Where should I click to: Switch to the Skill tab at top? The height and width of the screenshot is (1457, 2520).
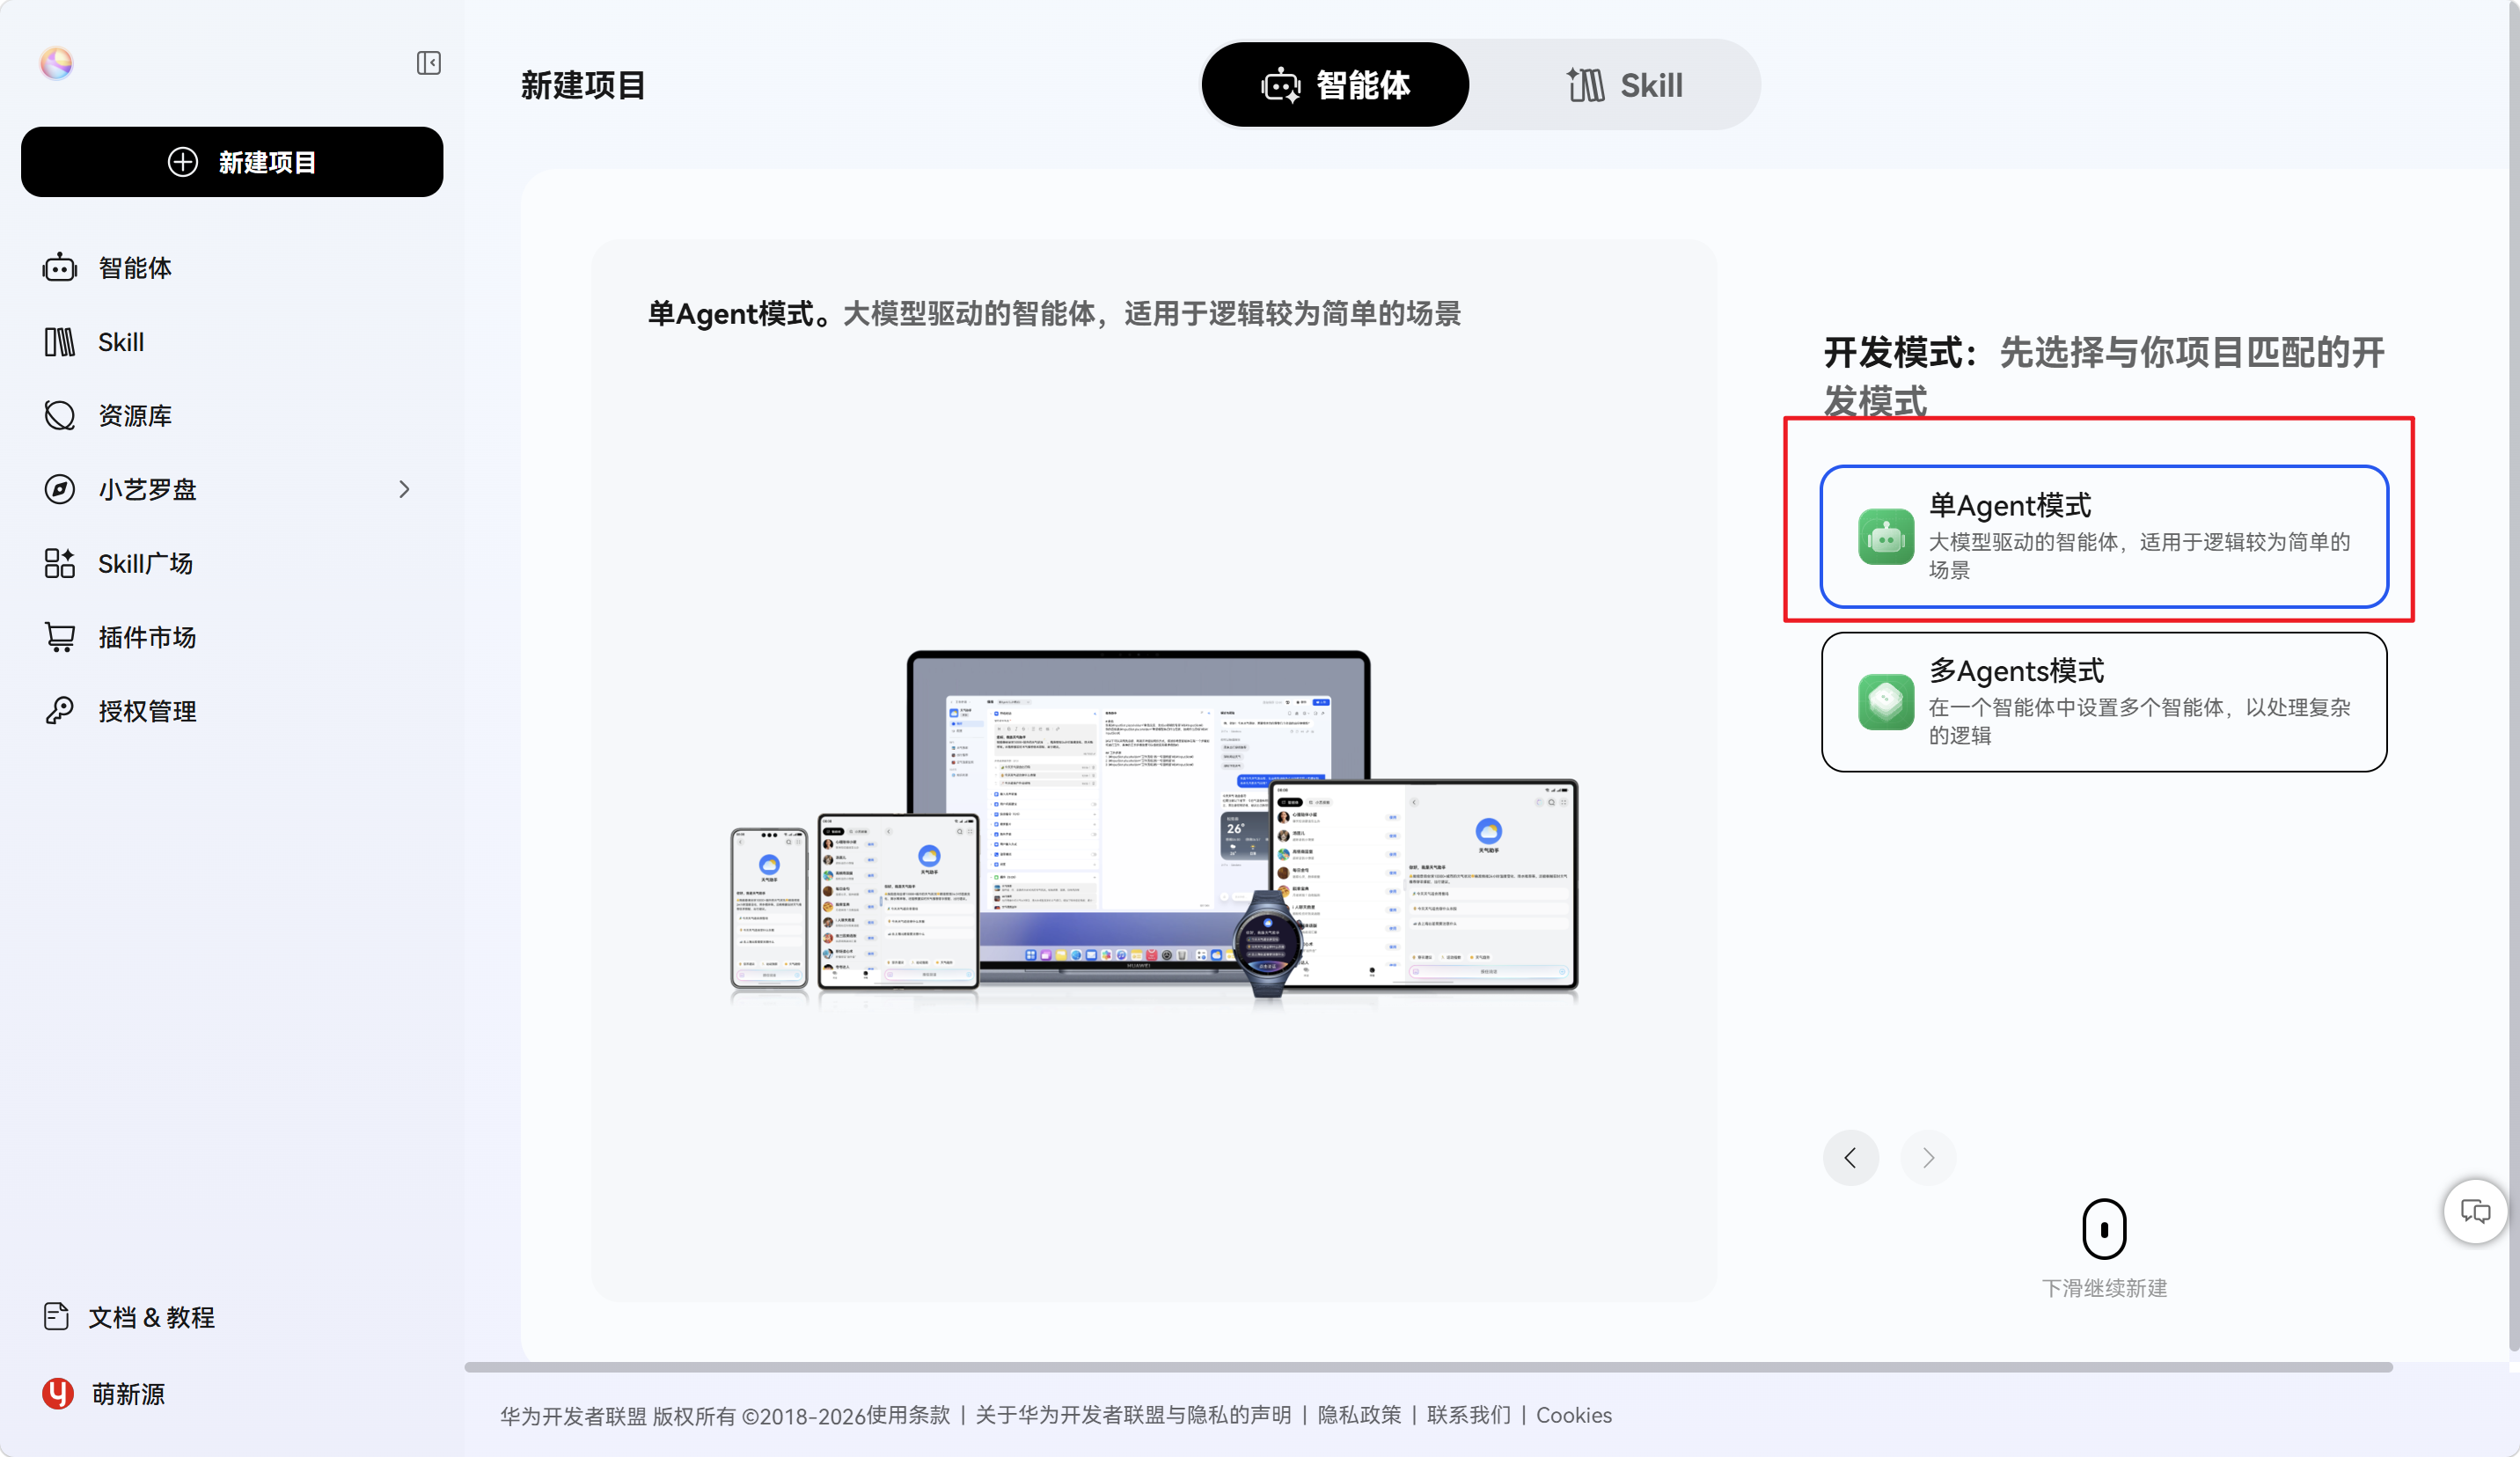1624,85
